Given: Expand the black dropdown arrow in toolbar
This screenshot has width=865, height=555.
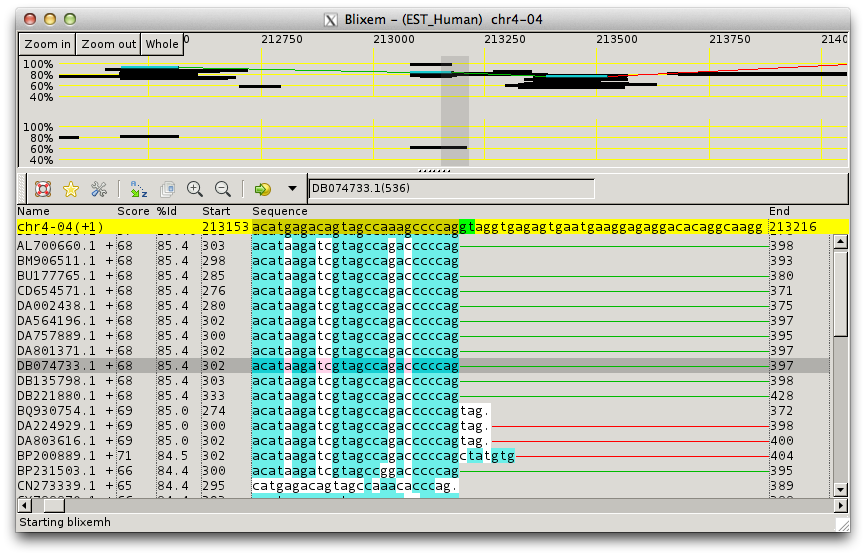Looking at the screenshot, I should (292, 189).
